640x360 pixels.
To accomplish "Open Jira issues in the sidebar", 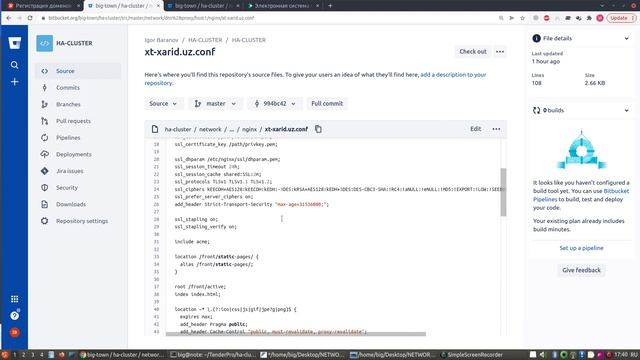I will click(78, 171).
